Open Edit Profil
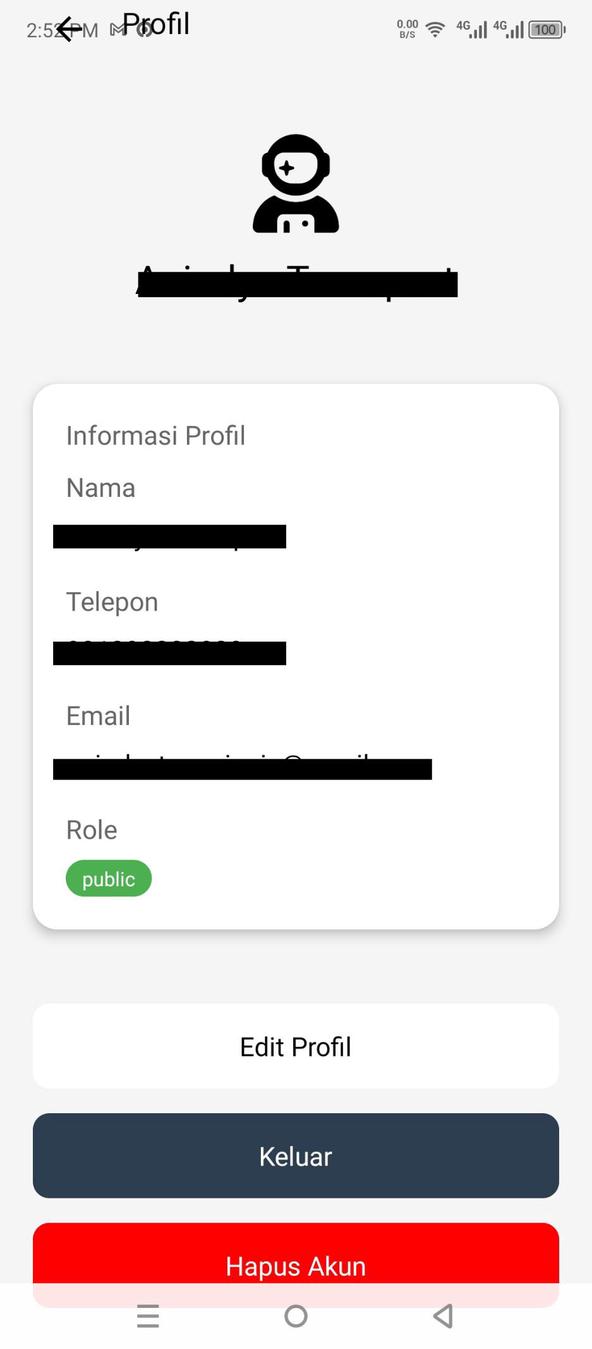 [296, 1046]
